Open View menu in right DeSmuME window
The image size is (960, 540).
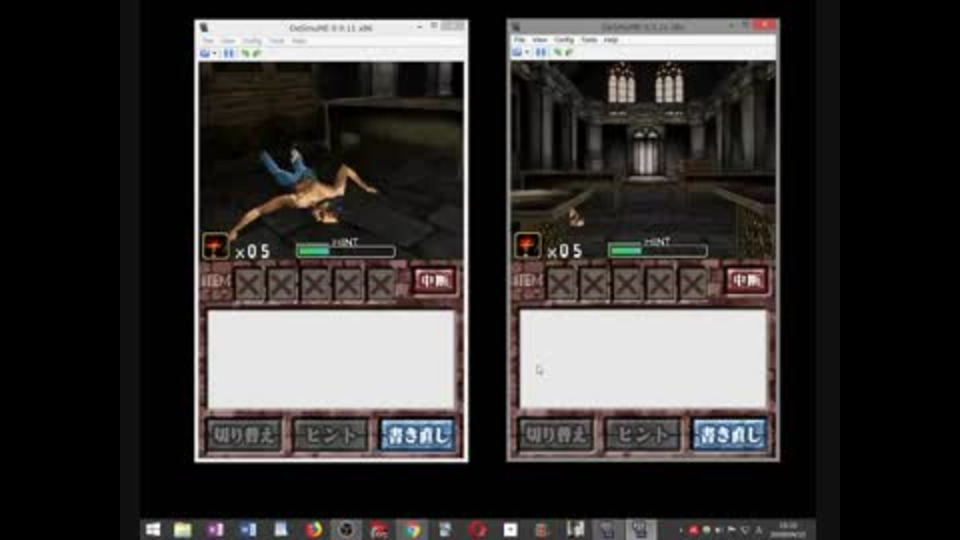pos(539,40)
